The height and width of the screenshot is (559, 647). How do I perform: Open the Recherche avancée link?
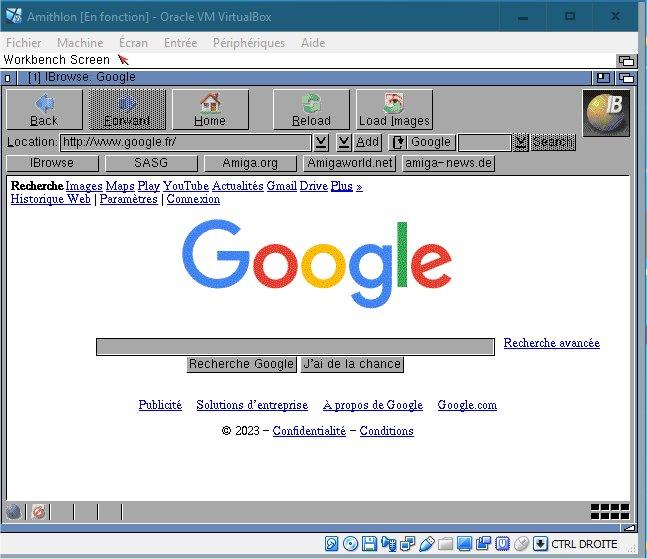tap(552, 343)
